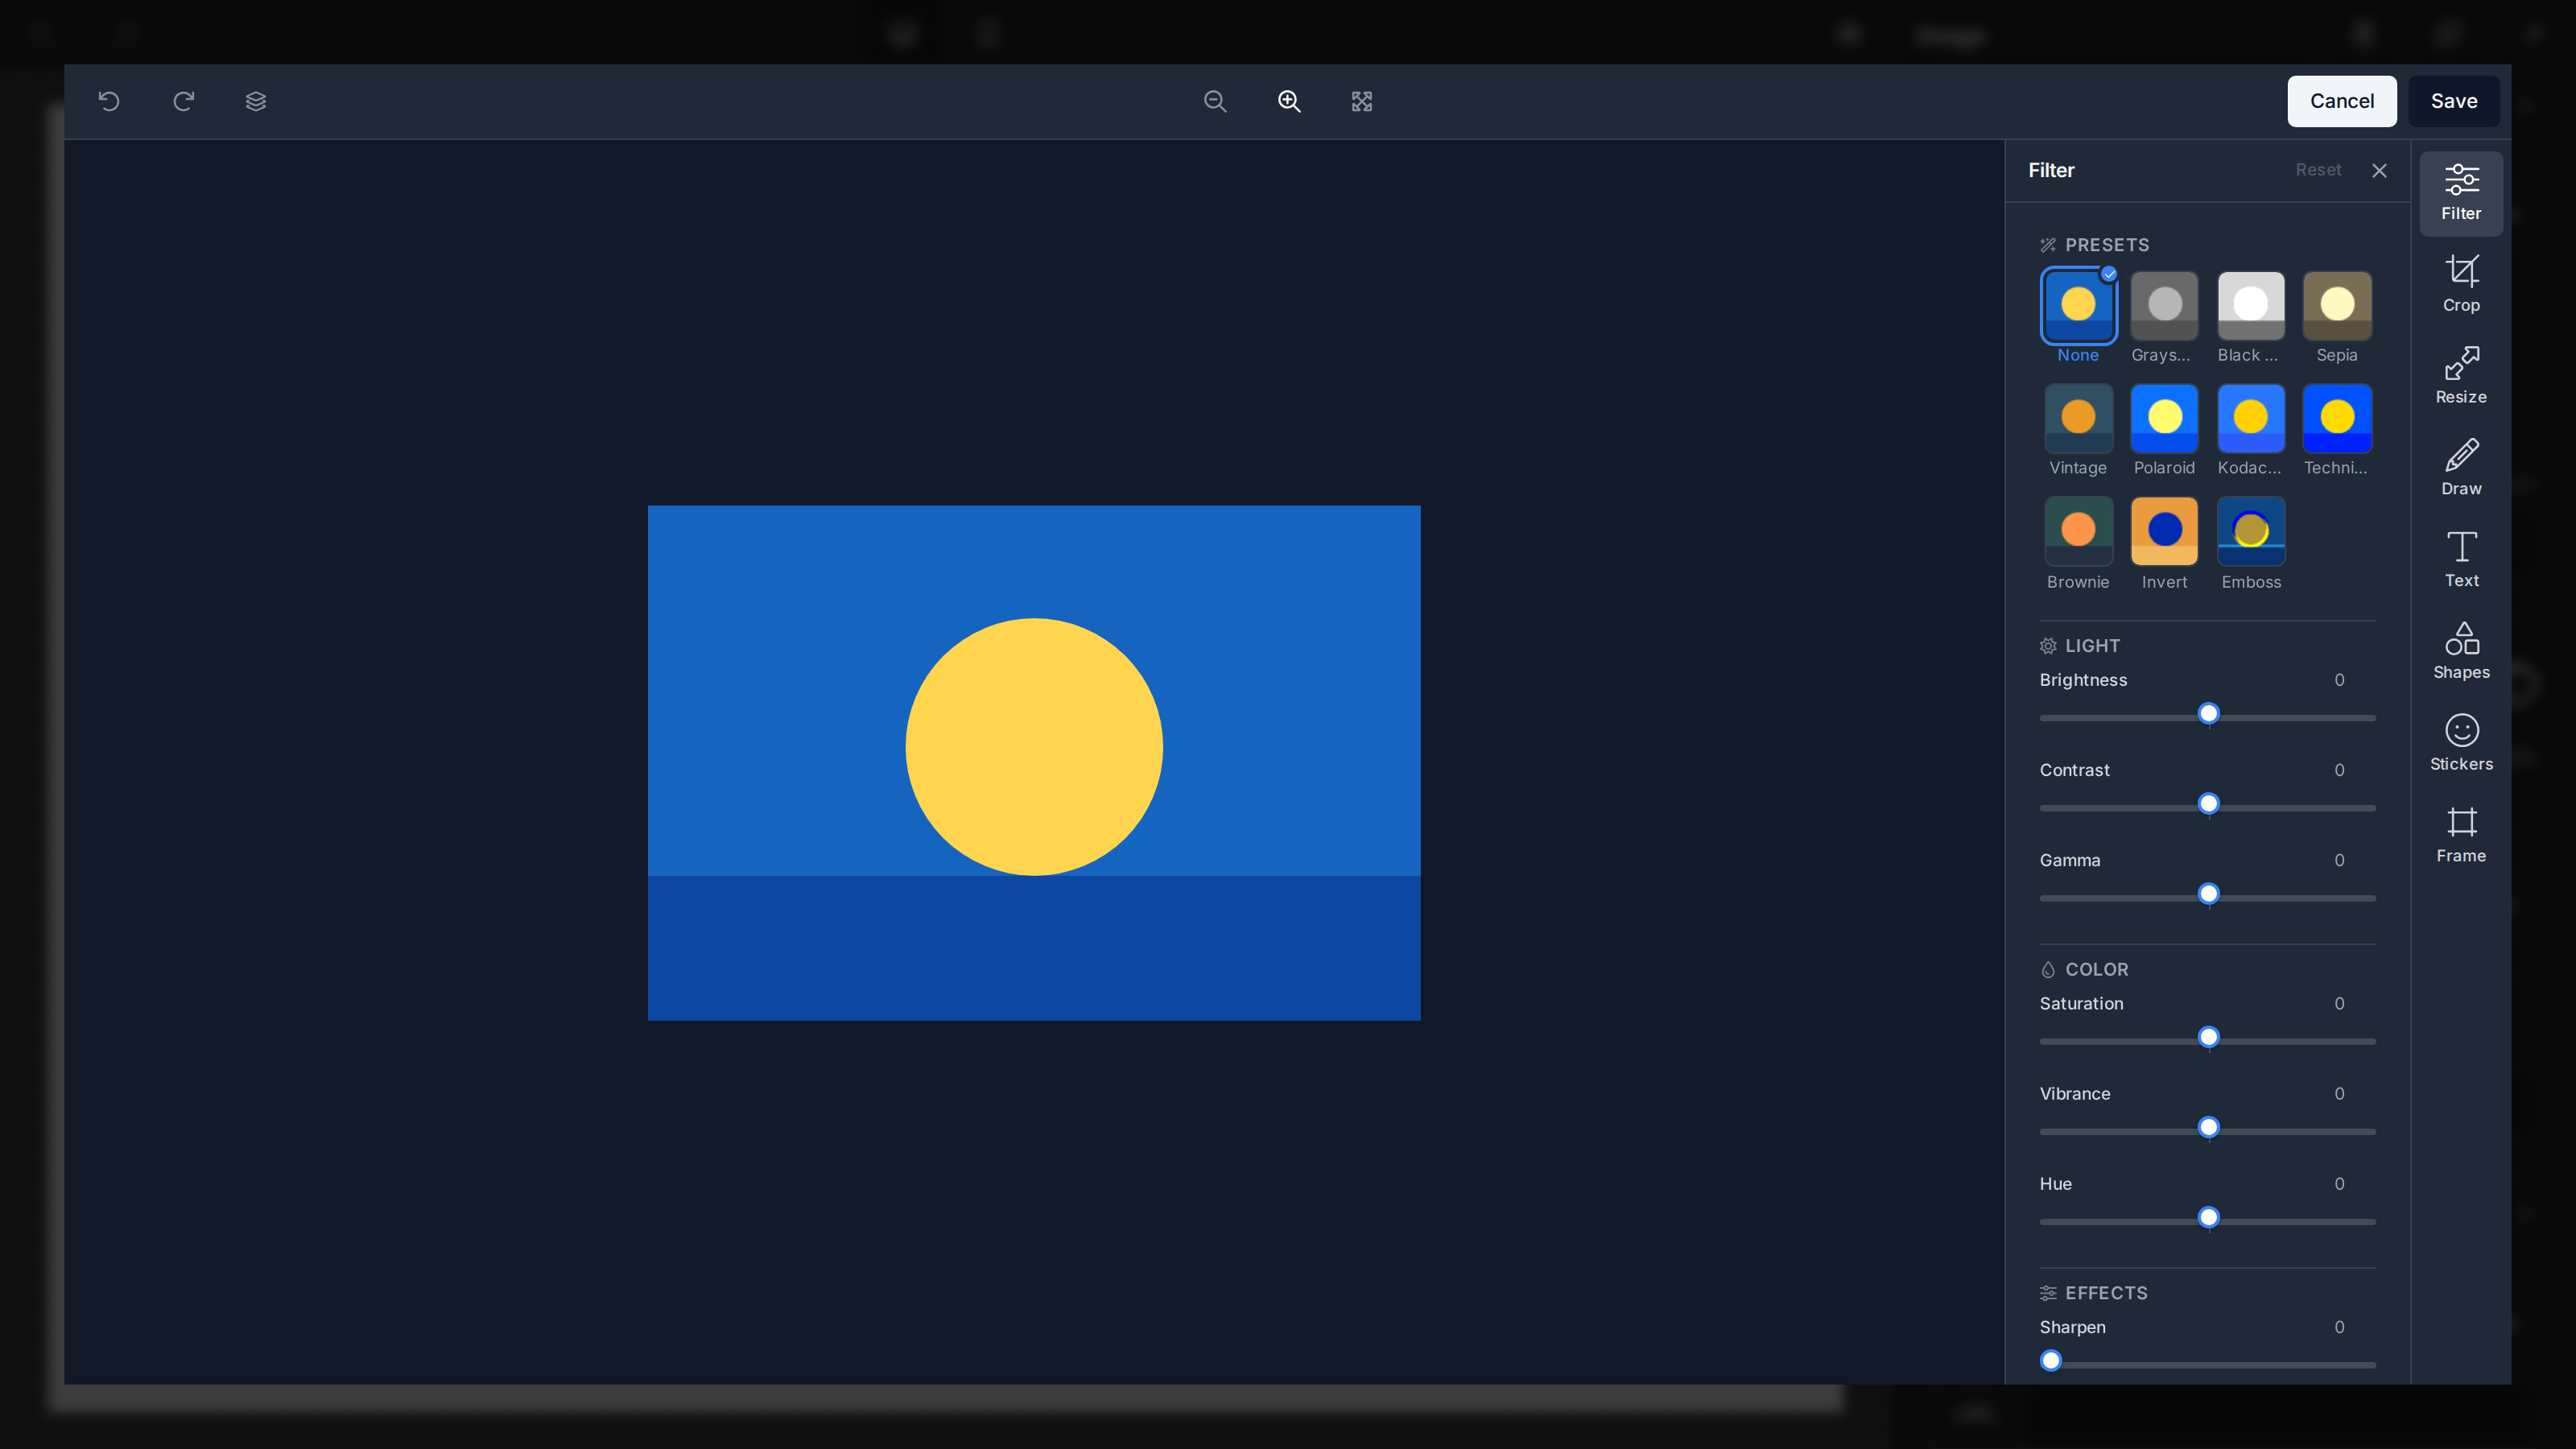Click the Hue slider handle
This screenshot has height=1449, width=2576.
click(2209, 1218)
